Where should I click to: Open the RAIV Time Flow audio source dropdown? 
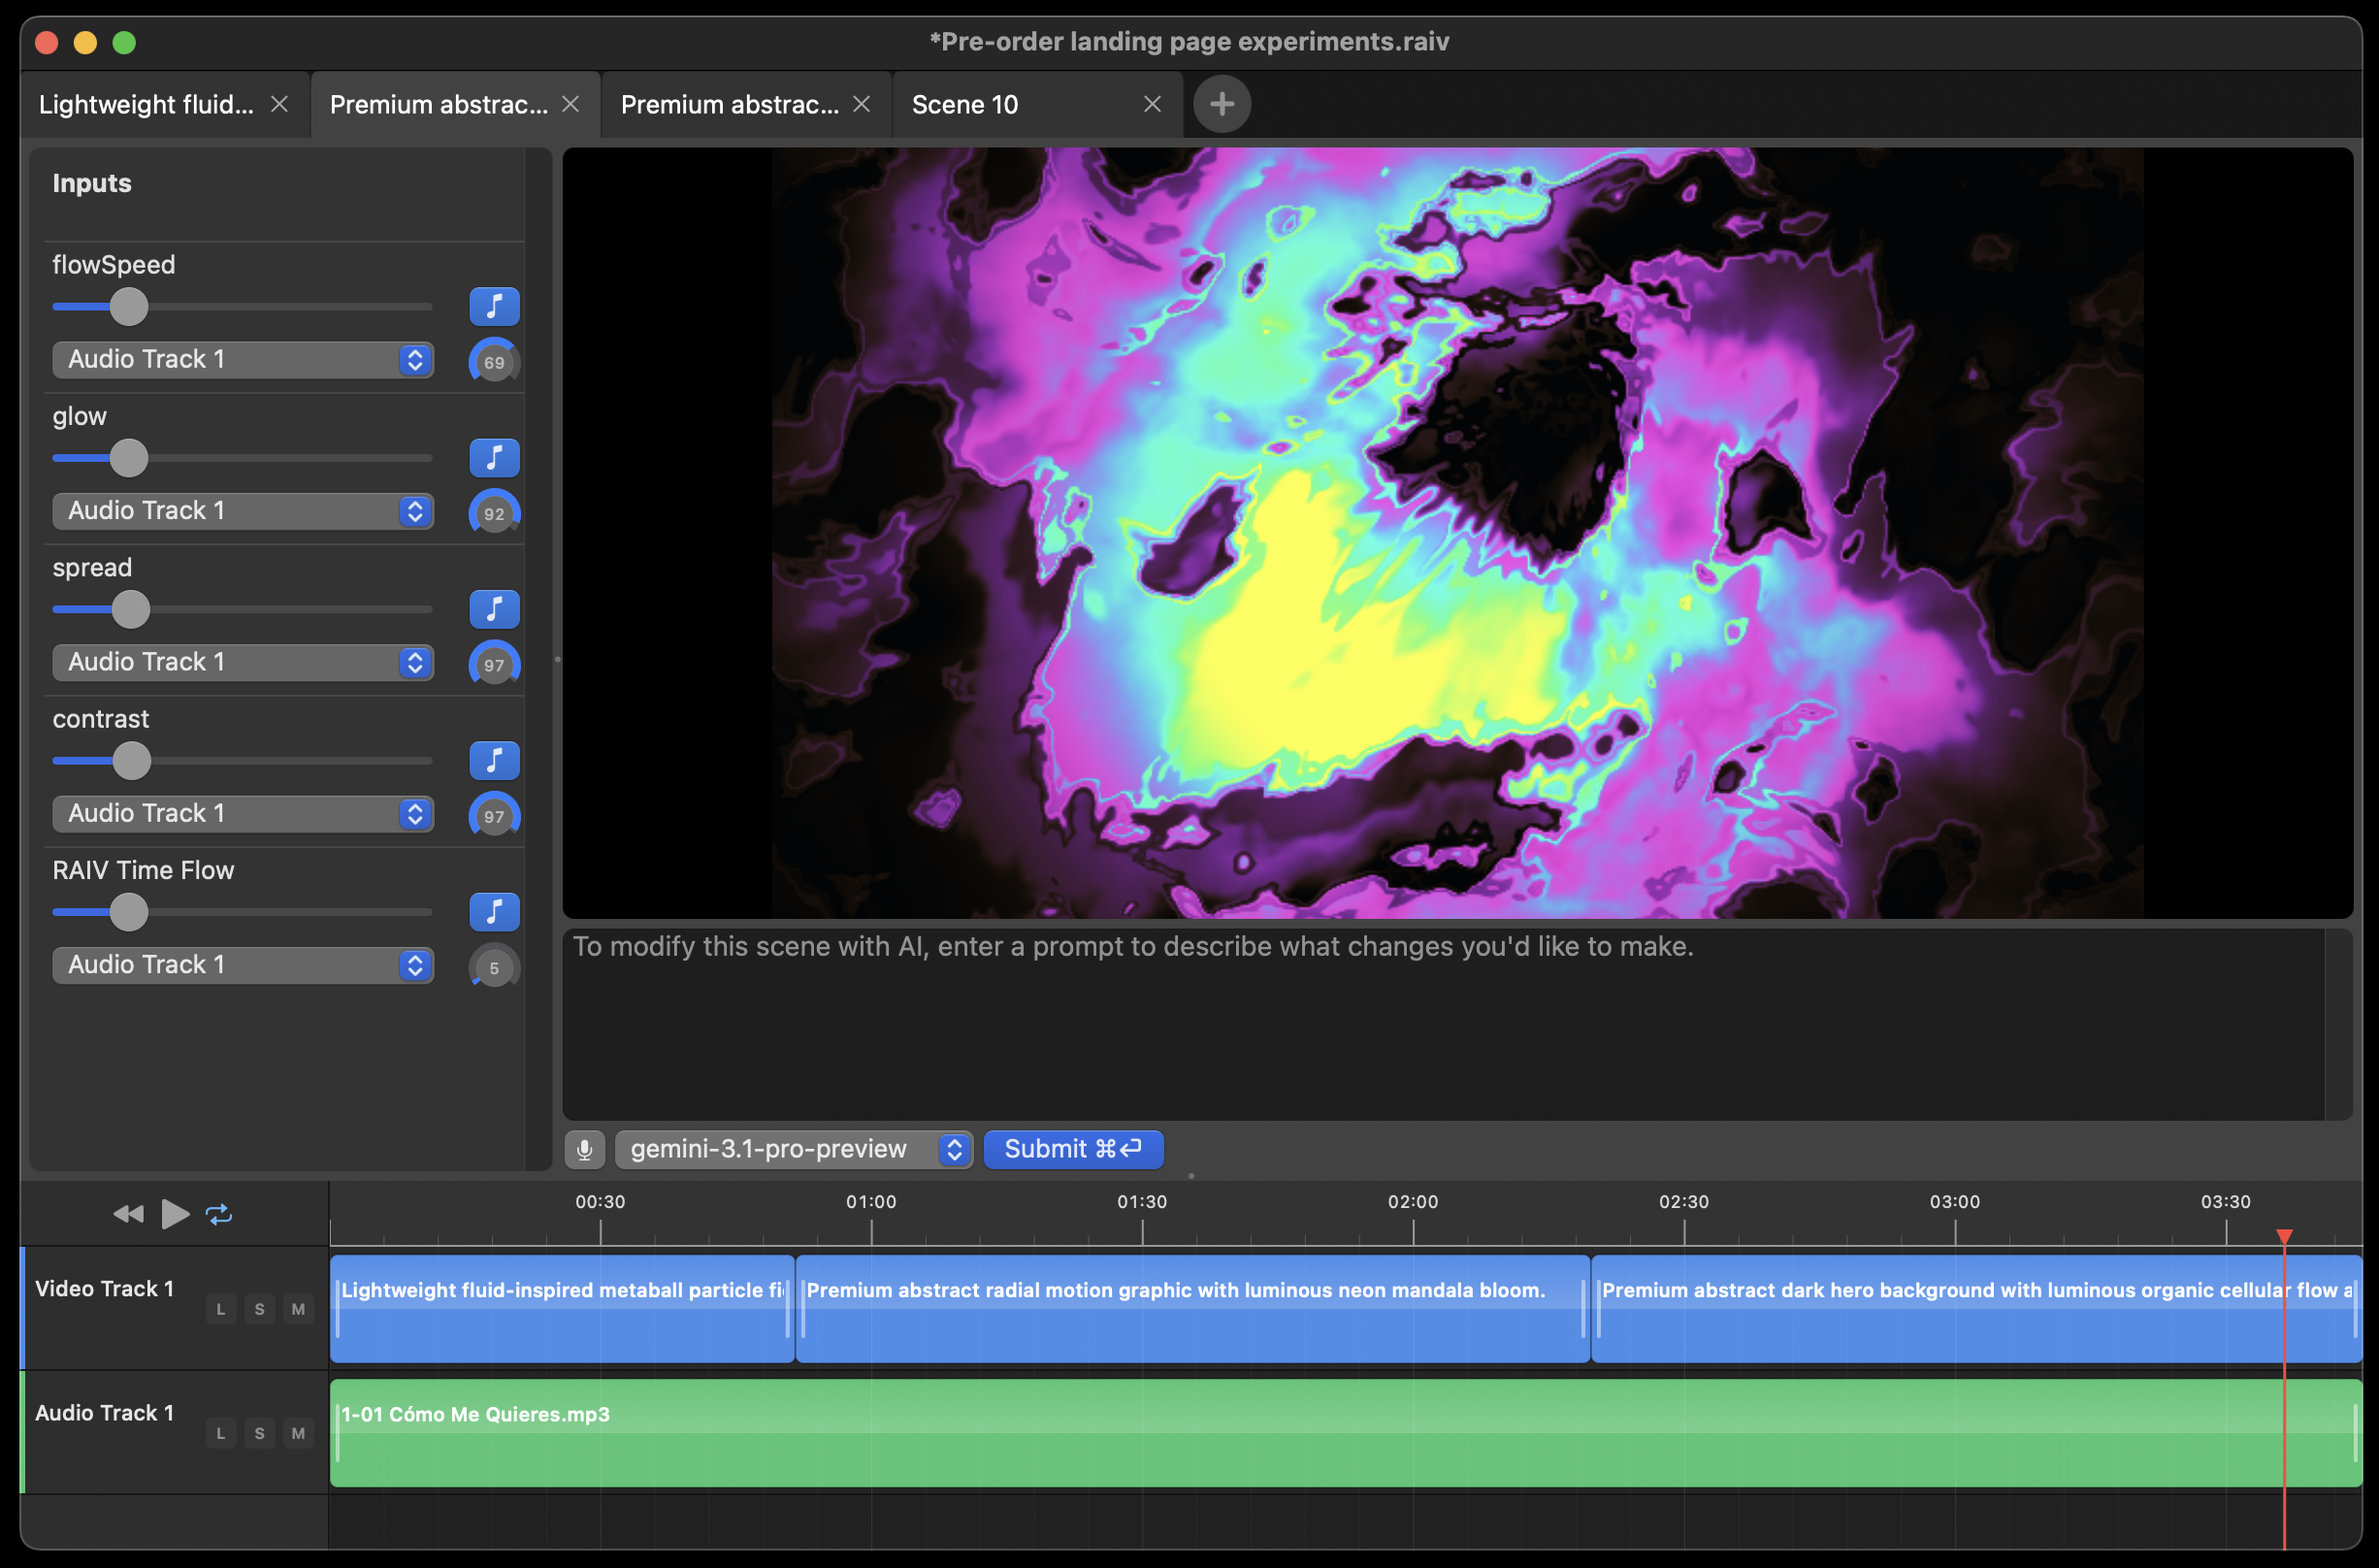pyautogui.click(x=243, y=965)
